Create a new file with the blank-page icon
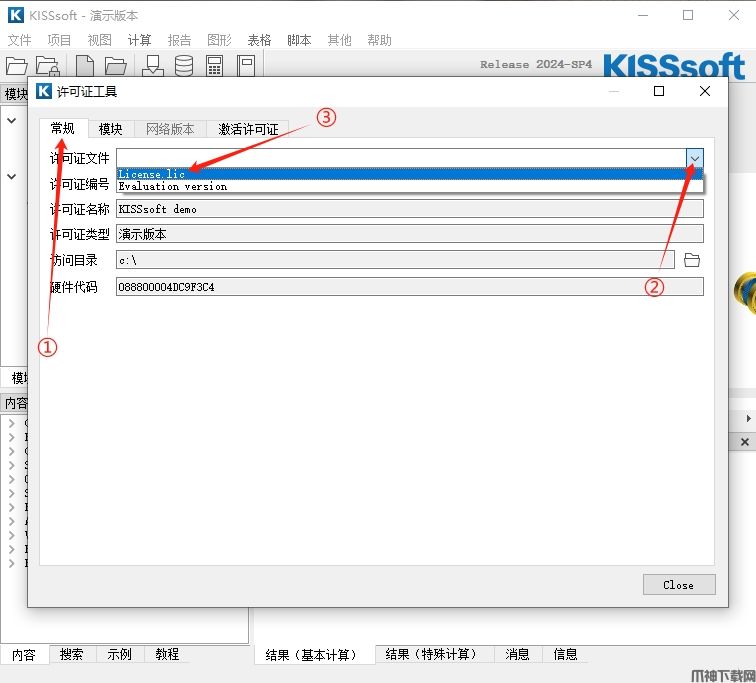Image resolution: width=756 pixels, height=683 pixels. point(85,66)
